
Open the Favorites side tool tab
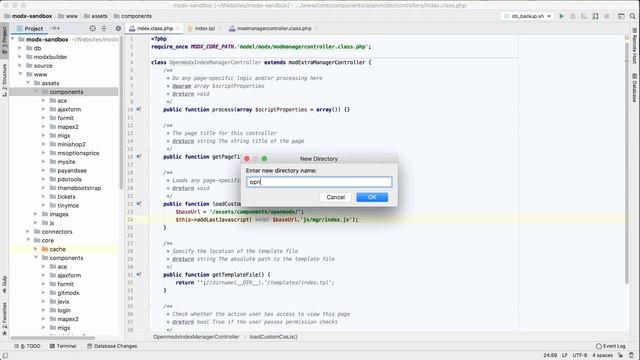point(4,318)
